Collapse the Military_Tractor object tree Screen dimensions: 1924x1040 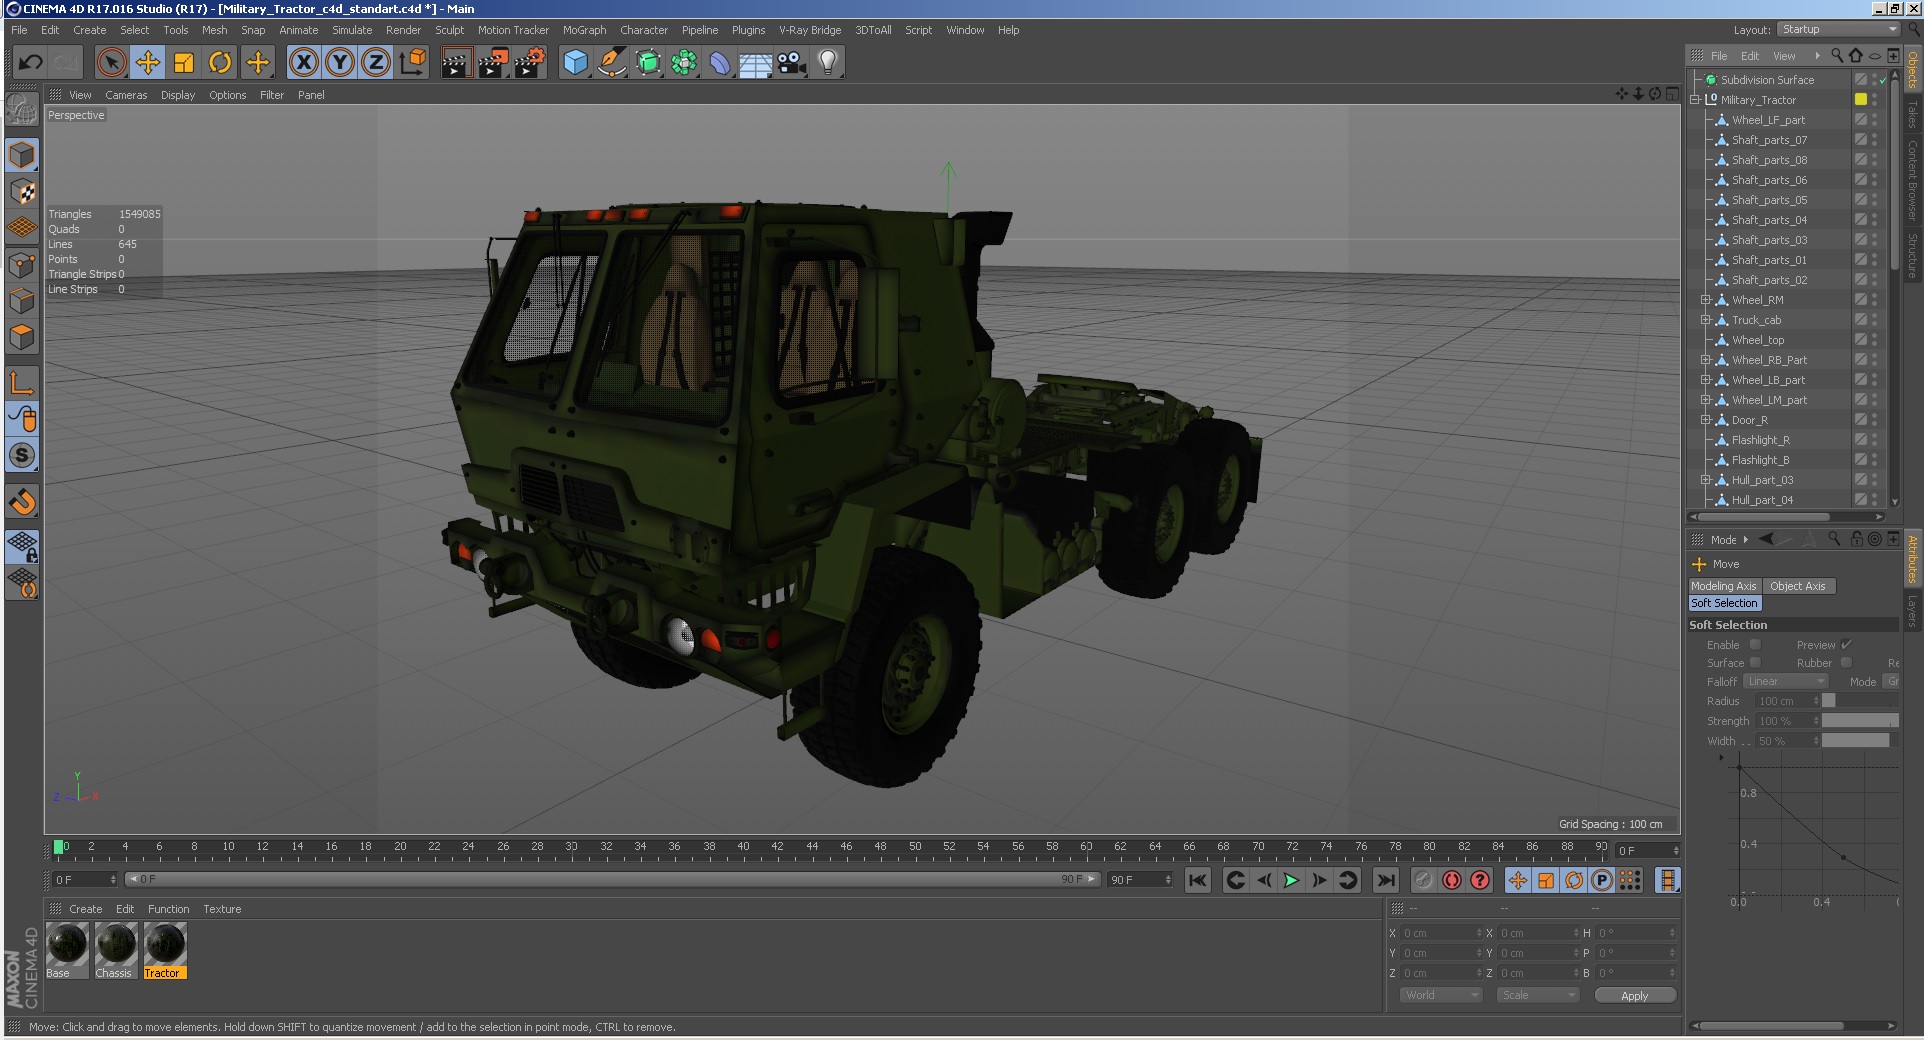tap(1695, 100)
